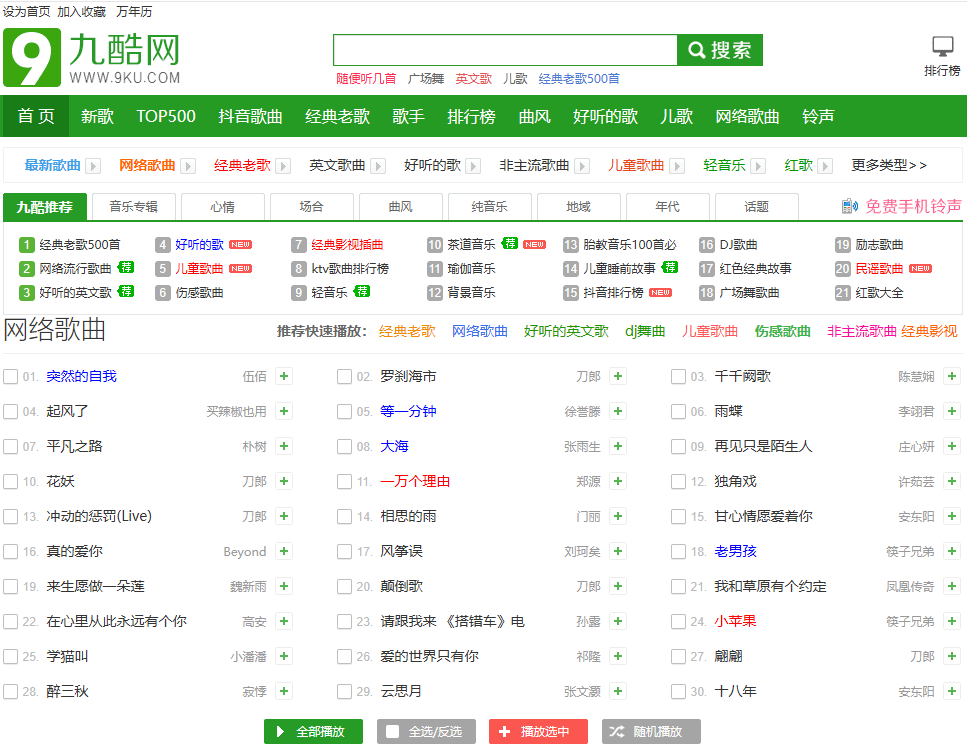Add 一万个理由 with its plus icon

(x=618, y=481)
